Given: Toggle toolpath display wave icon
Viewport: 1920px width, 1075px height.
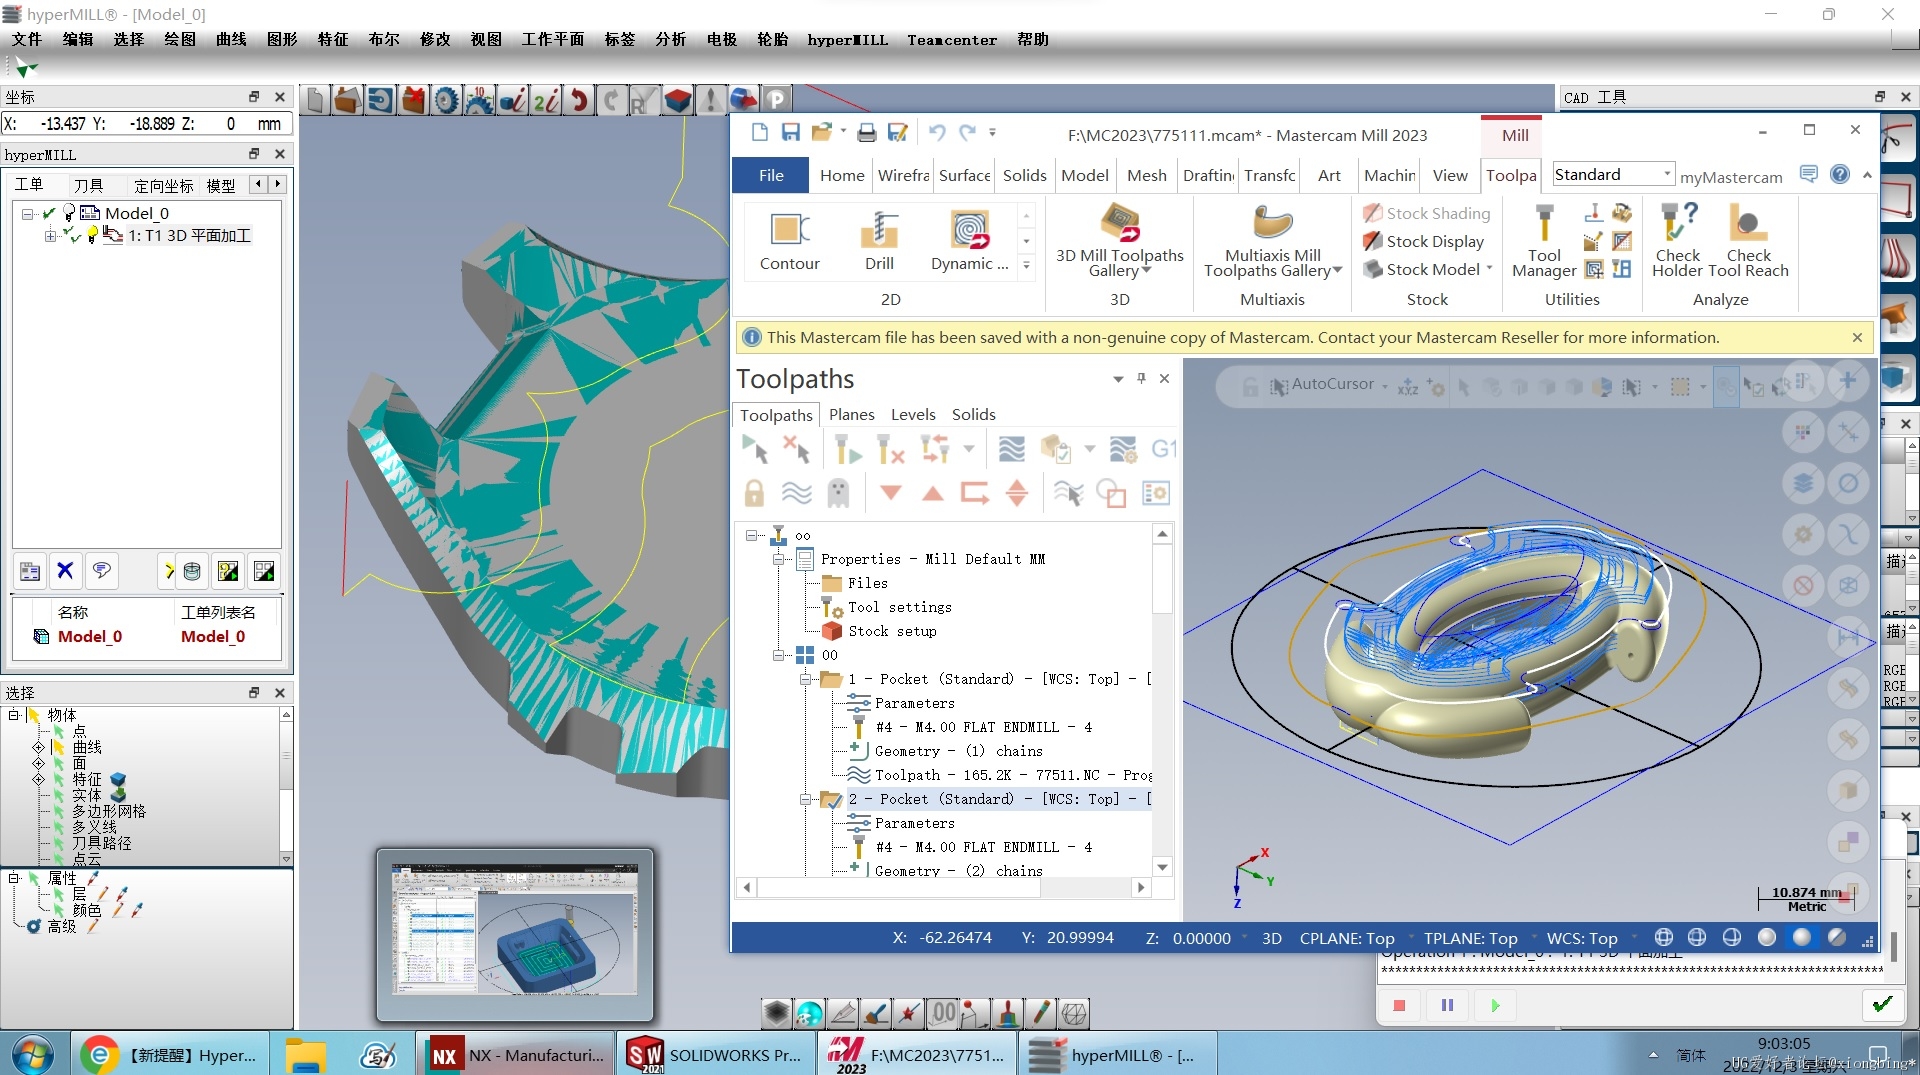Looking at the screenshot, I should [796, 493].
